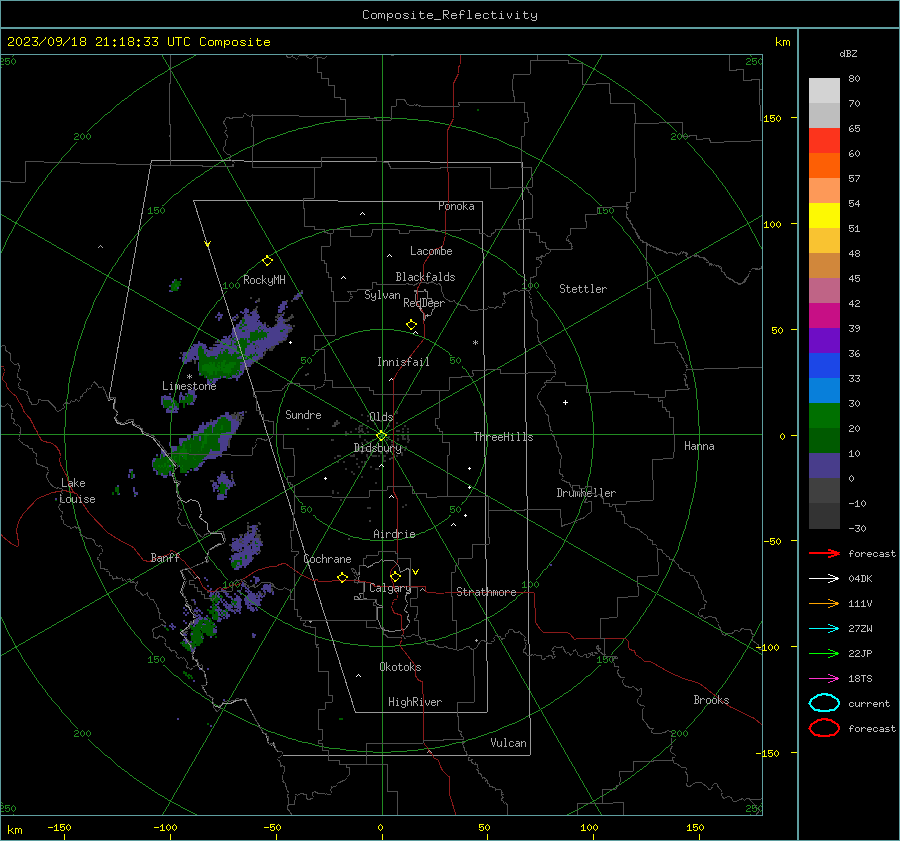Image resolution: width=900 pixels, height=841 pixels.
Task: Click the yellow diamond marker above Calgary
Action: pyautogui.click(x=395, y=576)
